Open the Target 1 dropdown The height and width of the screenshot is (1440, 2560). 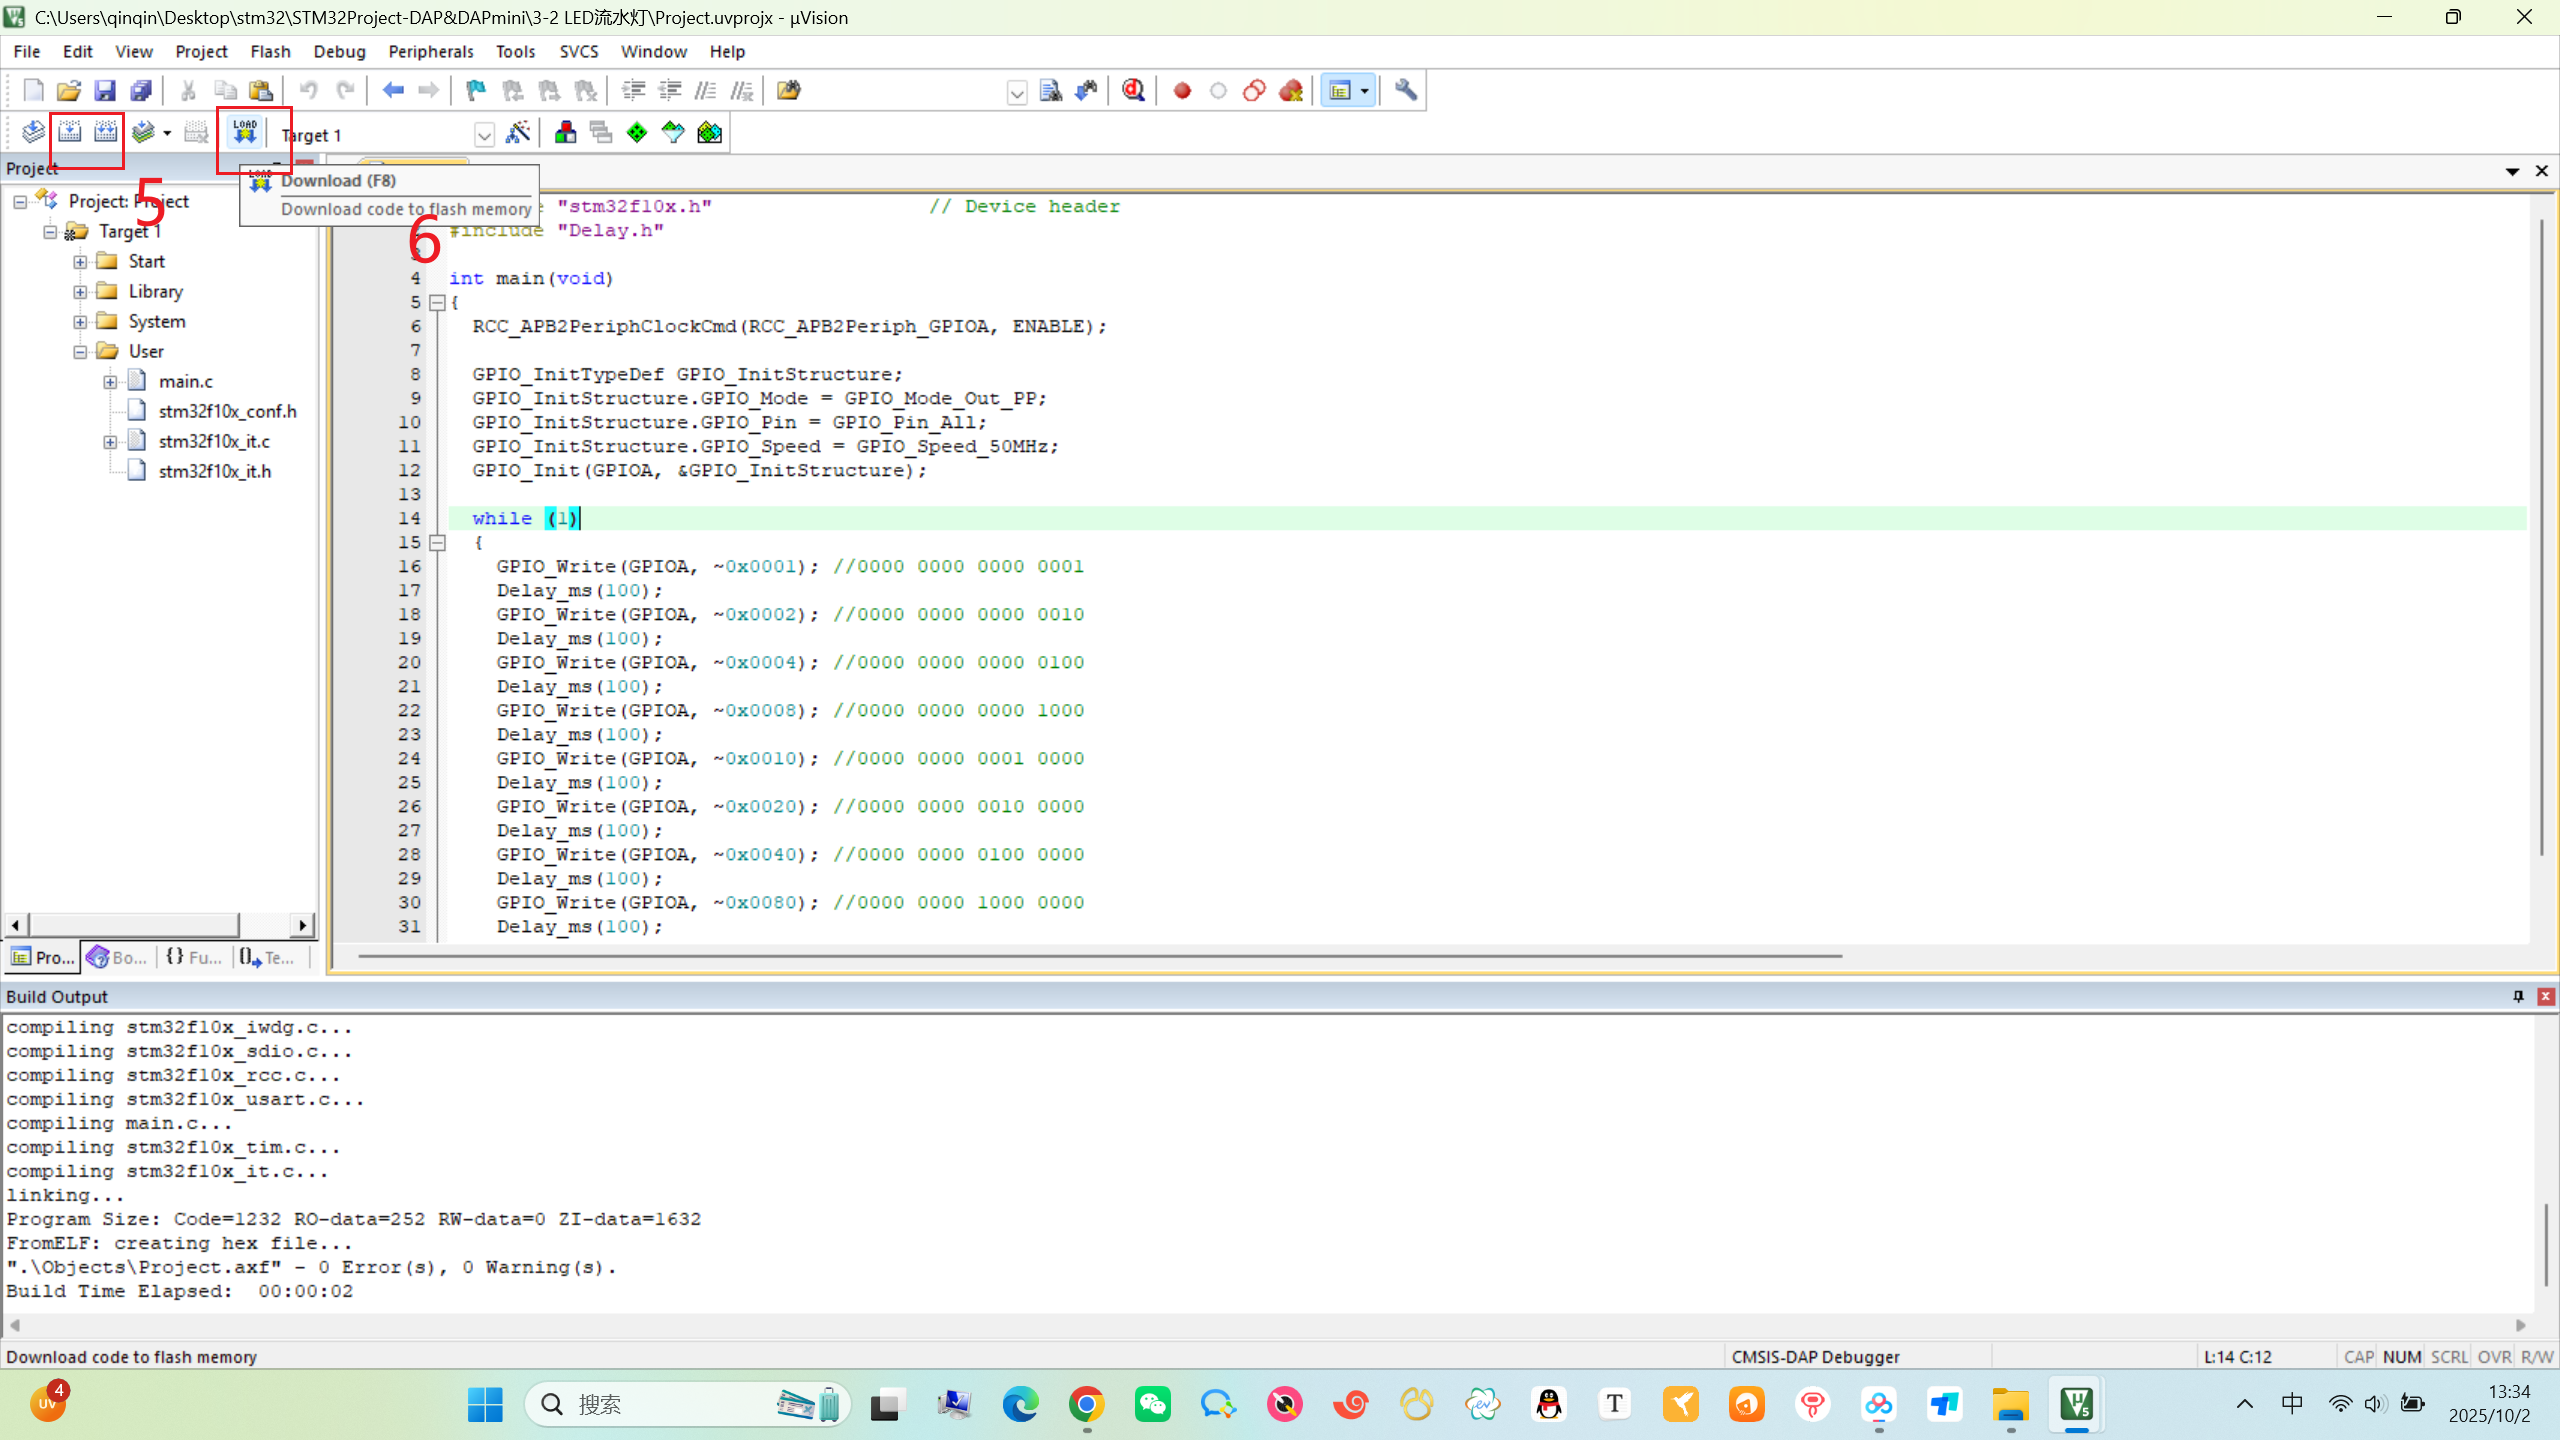(484, 135)
